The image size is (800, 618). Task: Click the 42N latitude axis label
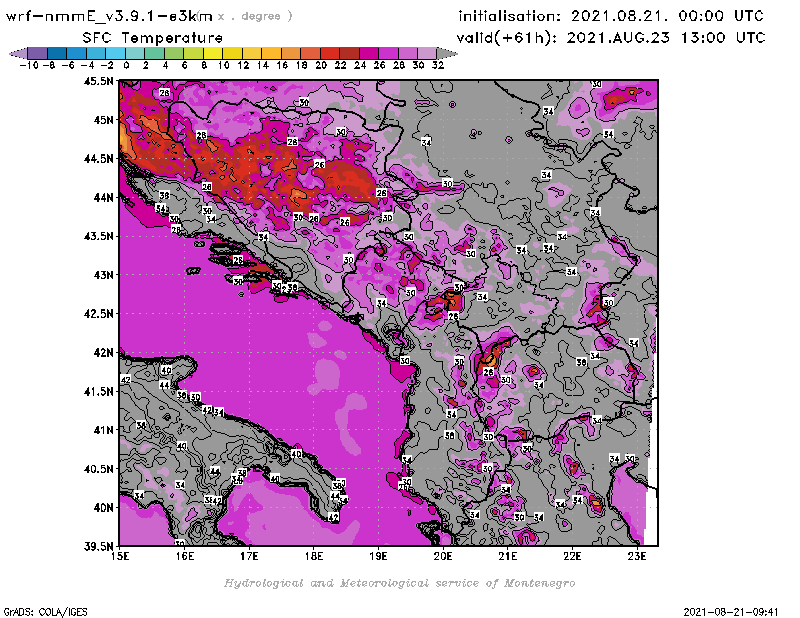(x=104, y=352)
